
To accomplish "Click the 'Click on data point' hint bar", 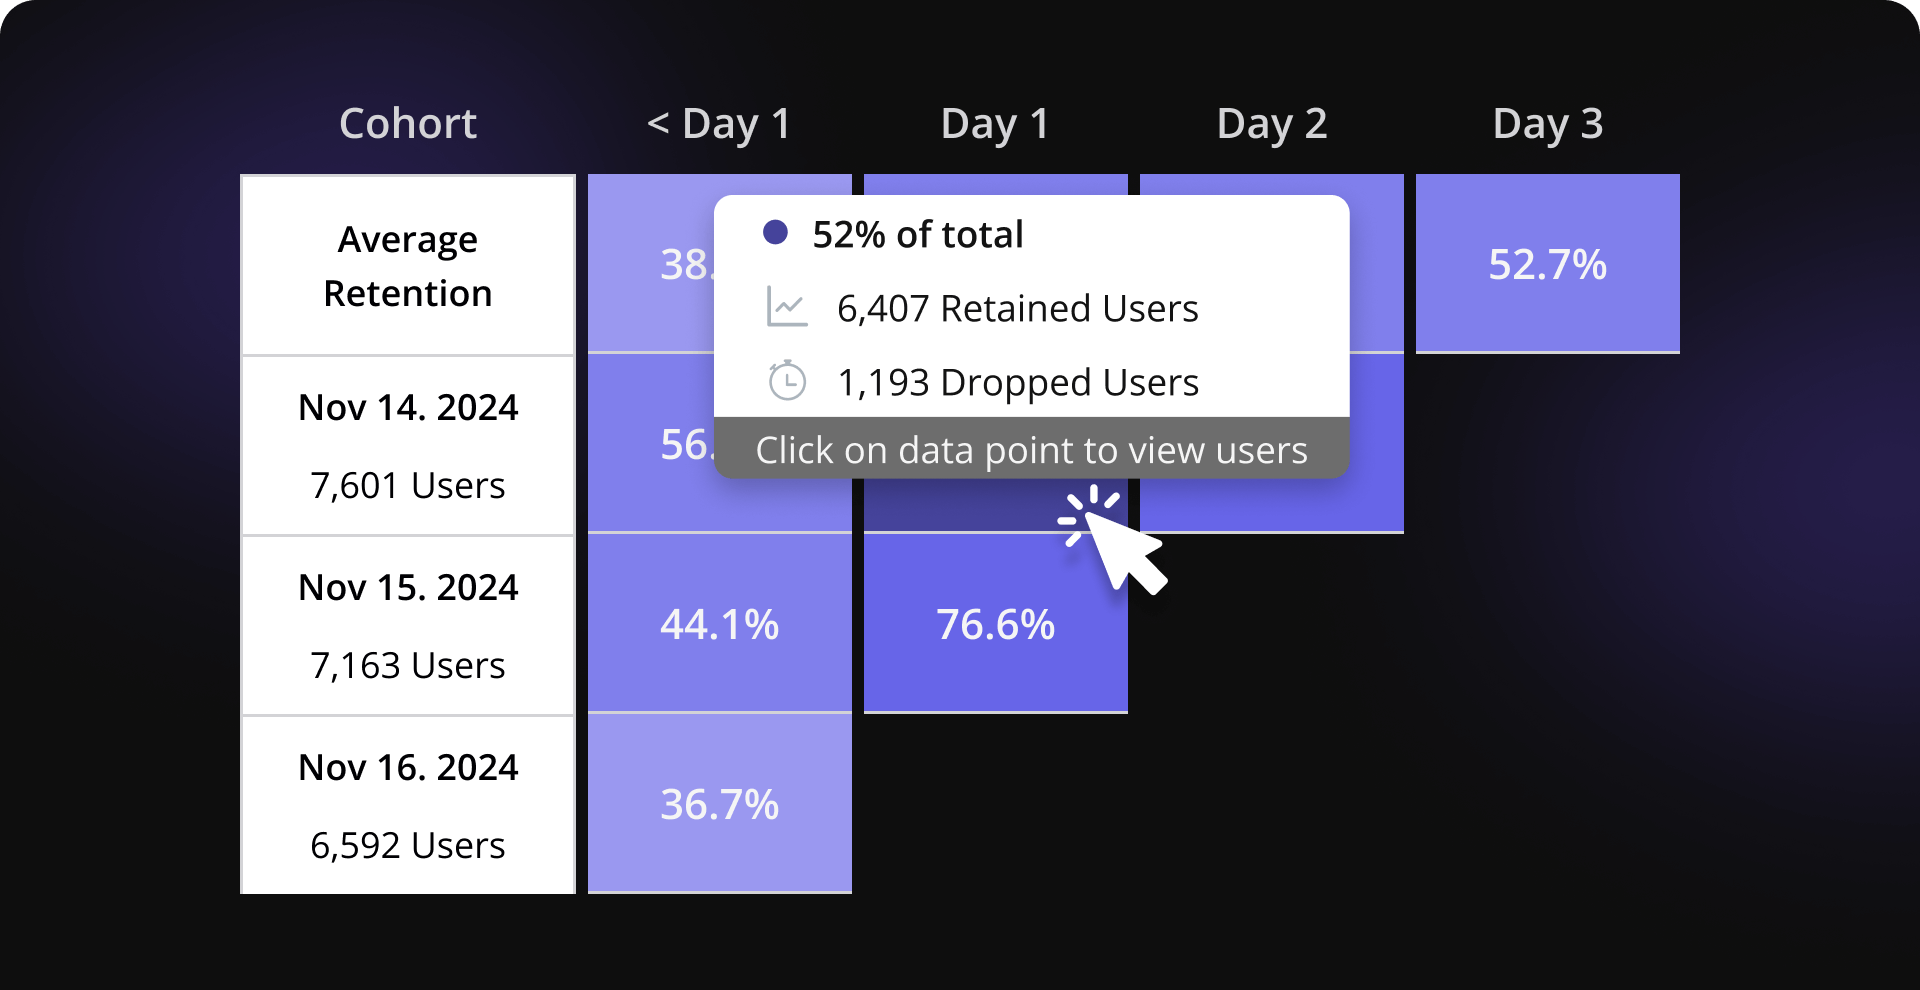I will [x=1031, y=449].
